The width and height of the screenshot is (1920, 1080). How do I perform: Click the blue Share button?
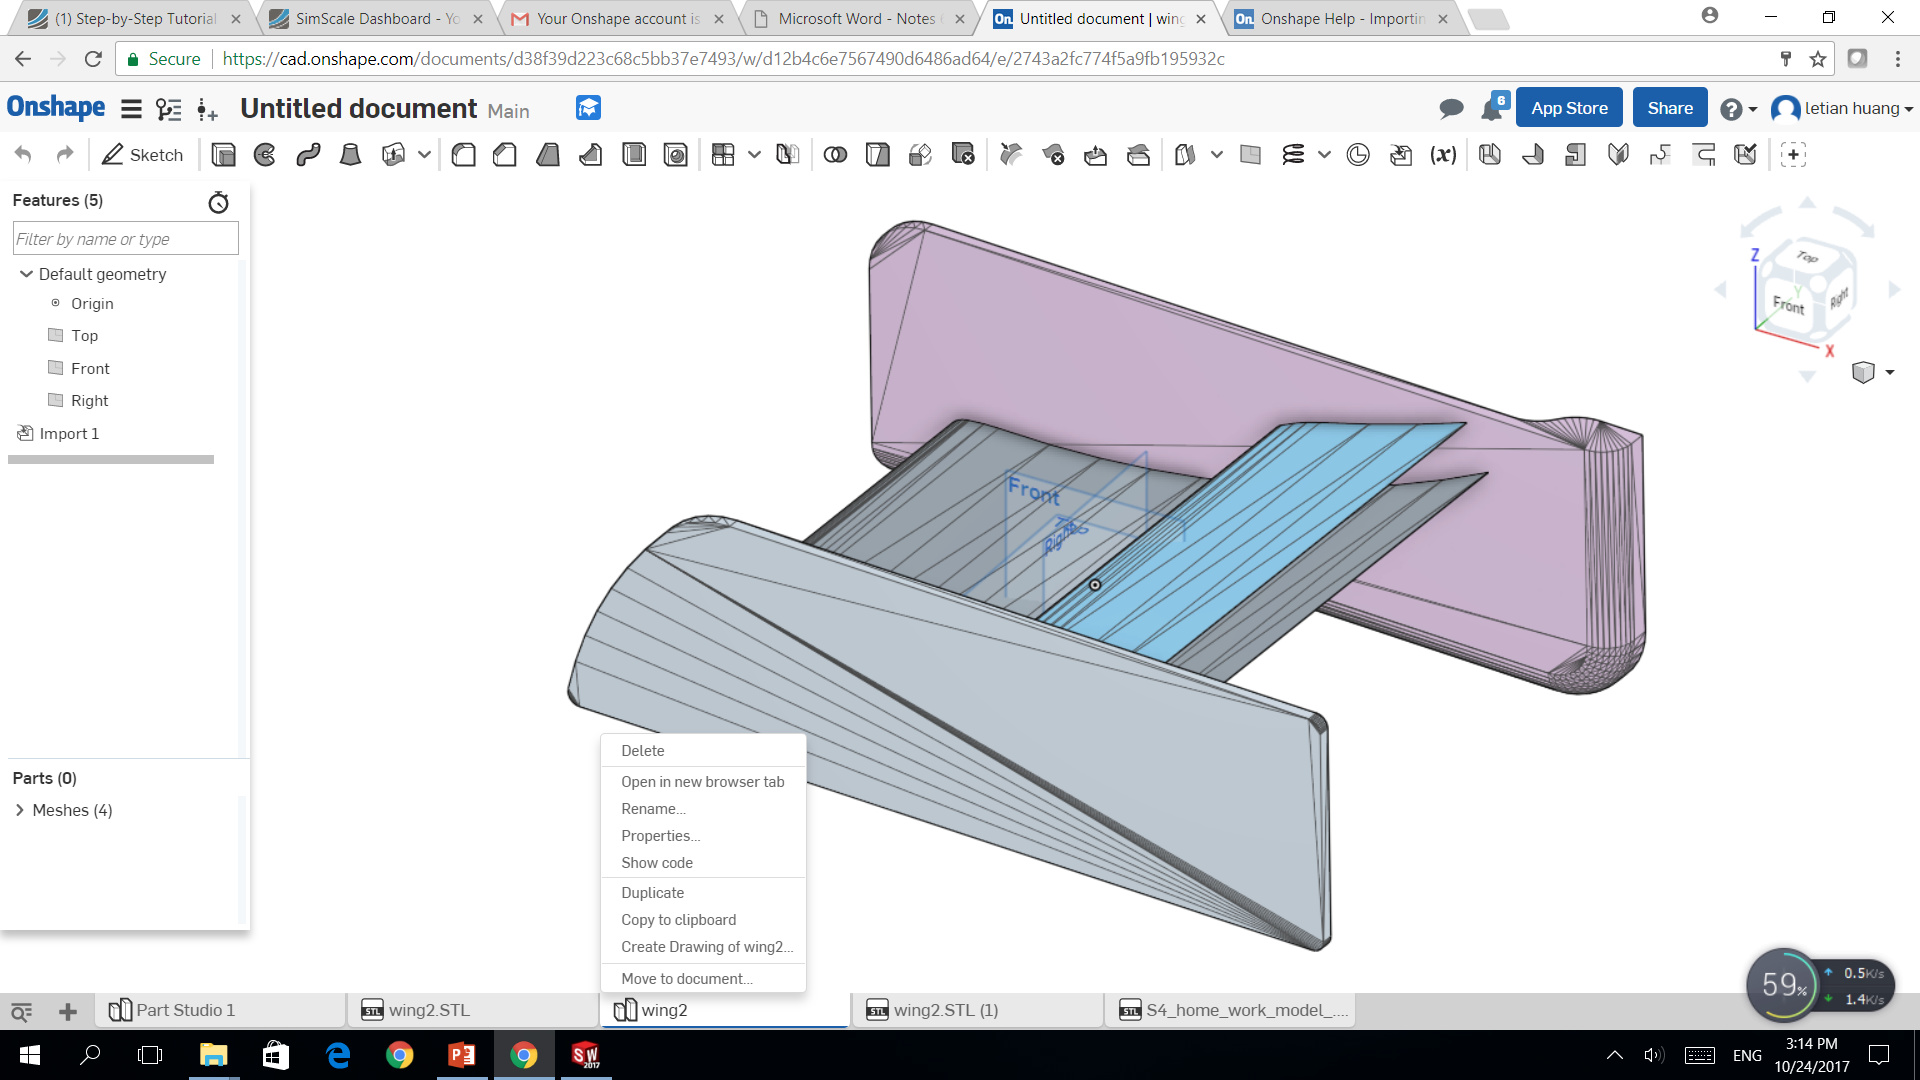[1669, 108]
